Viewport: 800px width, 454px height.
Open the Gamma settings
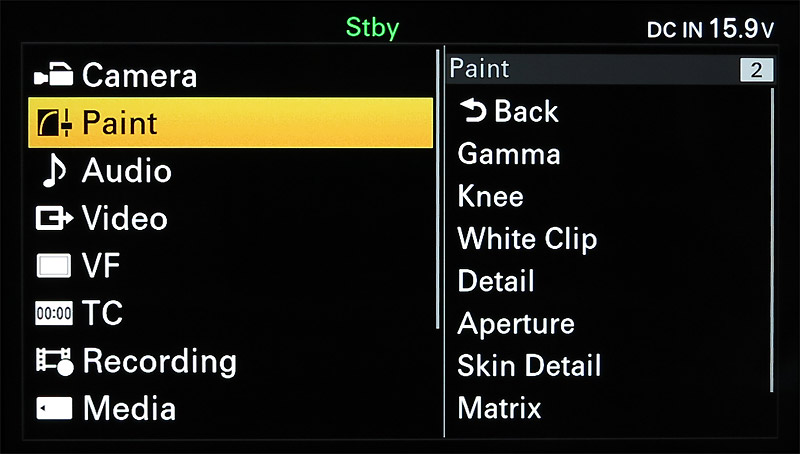(x=508, y=154)
